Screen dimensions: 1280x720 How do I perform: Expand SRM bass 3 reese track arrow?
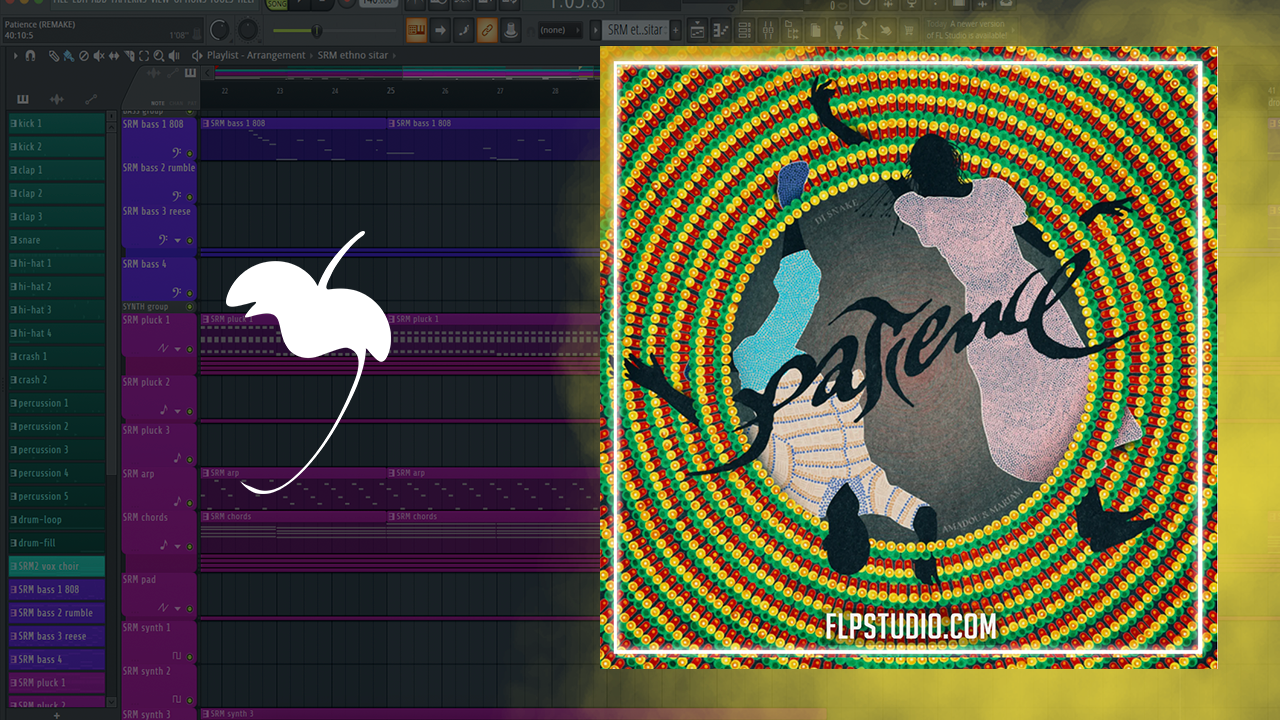point(177,240)
